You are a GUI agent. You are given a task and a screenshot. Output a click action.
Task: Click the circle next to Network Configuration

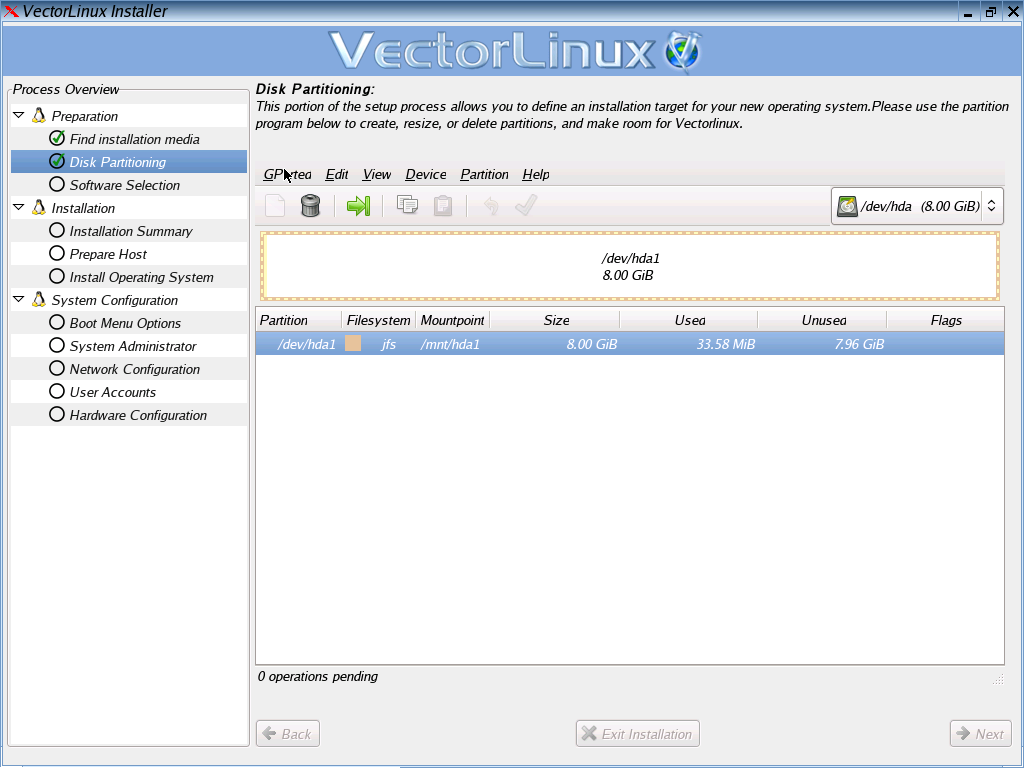tap(57, 368)
